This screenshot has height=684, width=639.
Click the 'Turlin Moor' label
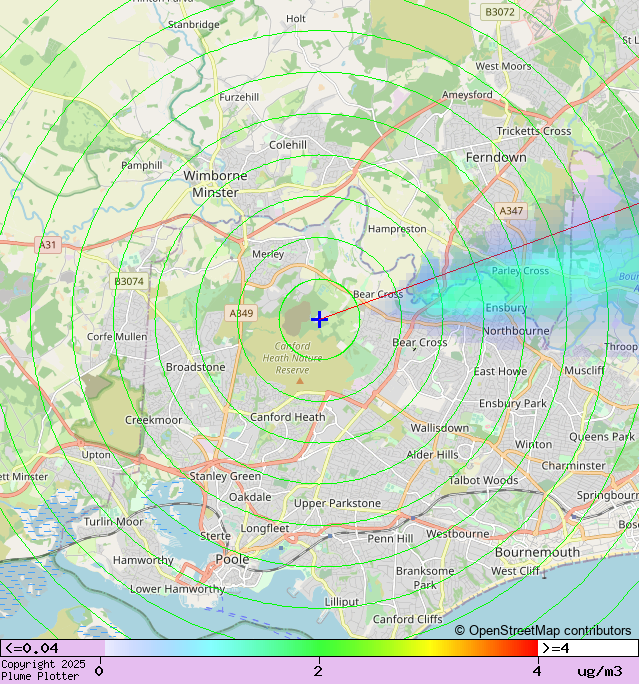click(x=113, y=522)
